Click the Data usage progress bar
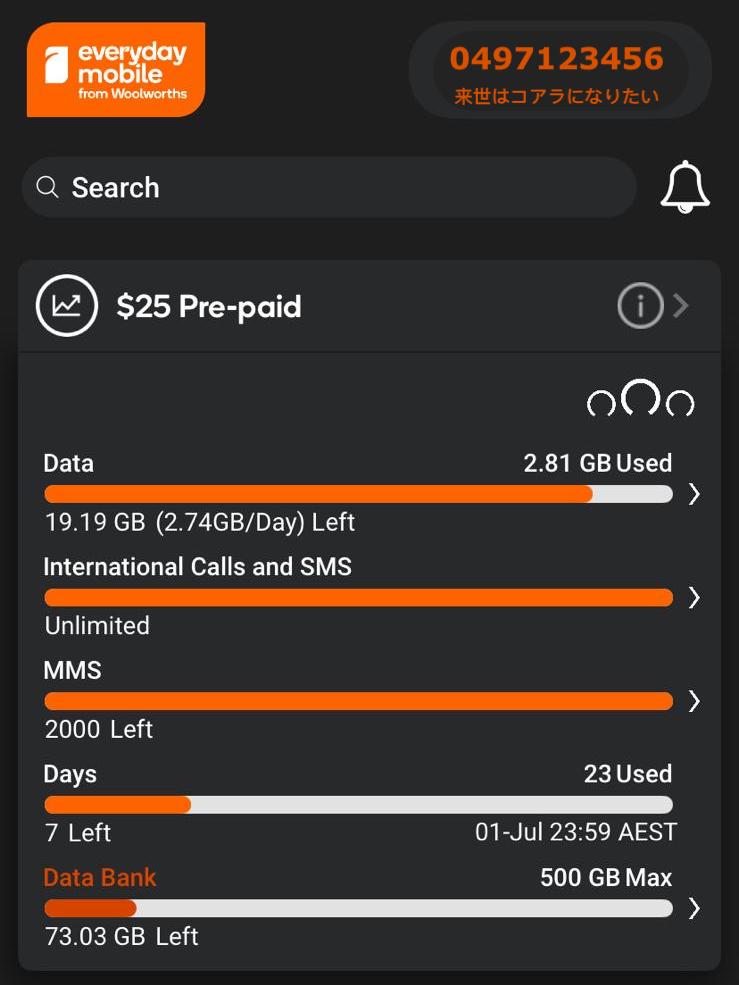 [358, 494]
